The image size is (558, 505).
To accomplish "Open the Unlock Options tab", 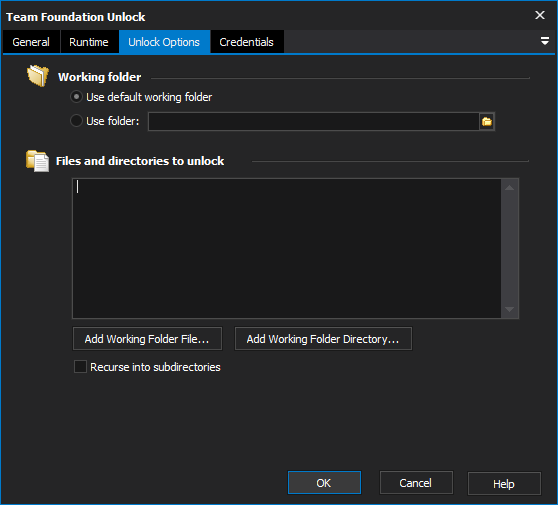I will point(164,42).
